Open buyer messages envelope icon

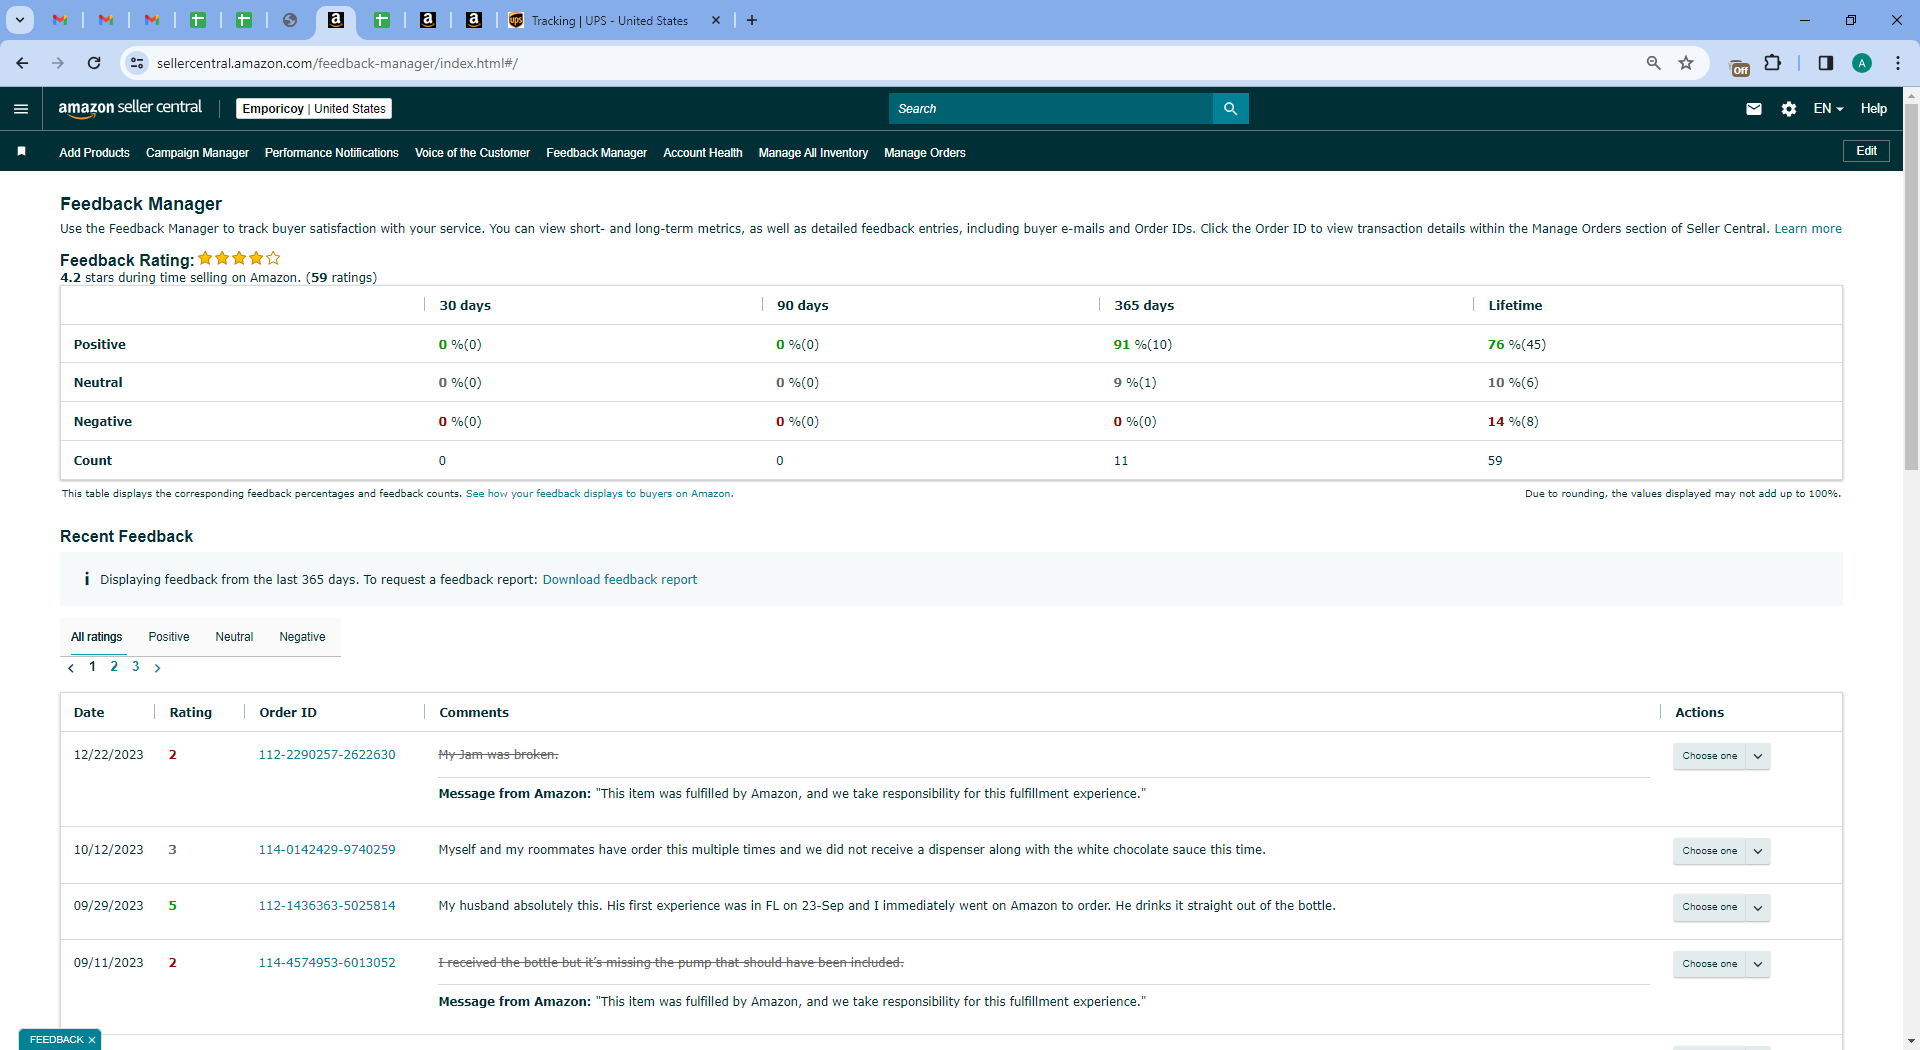(1754, 109)
